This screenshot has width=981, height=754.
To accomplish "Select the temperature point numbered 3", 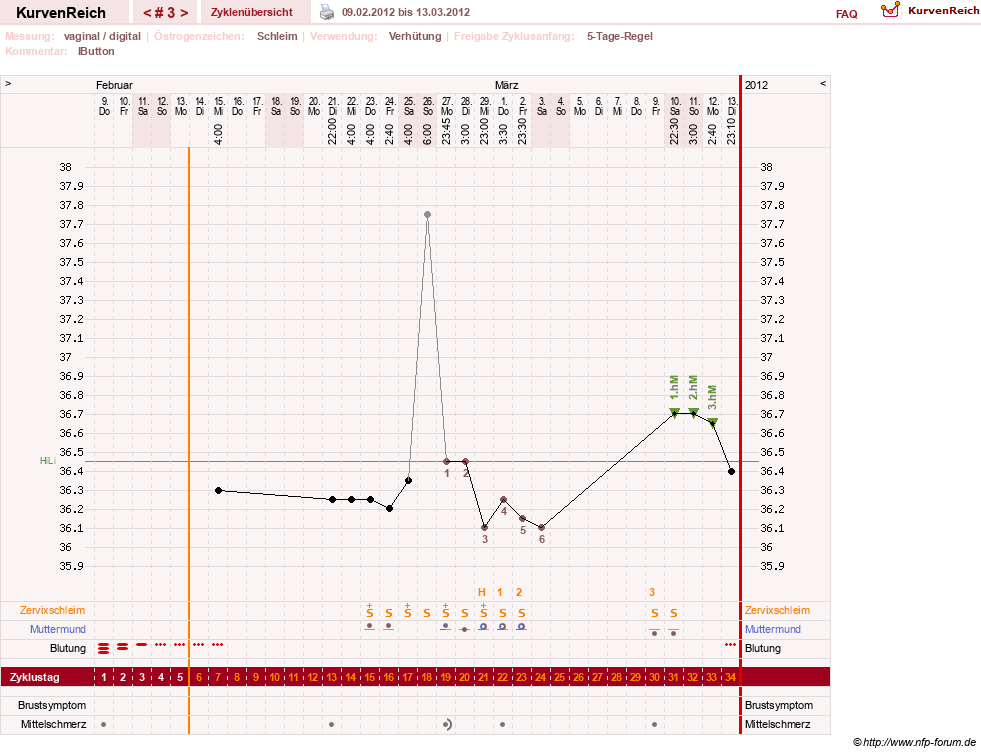I will (x=484, y=528).
